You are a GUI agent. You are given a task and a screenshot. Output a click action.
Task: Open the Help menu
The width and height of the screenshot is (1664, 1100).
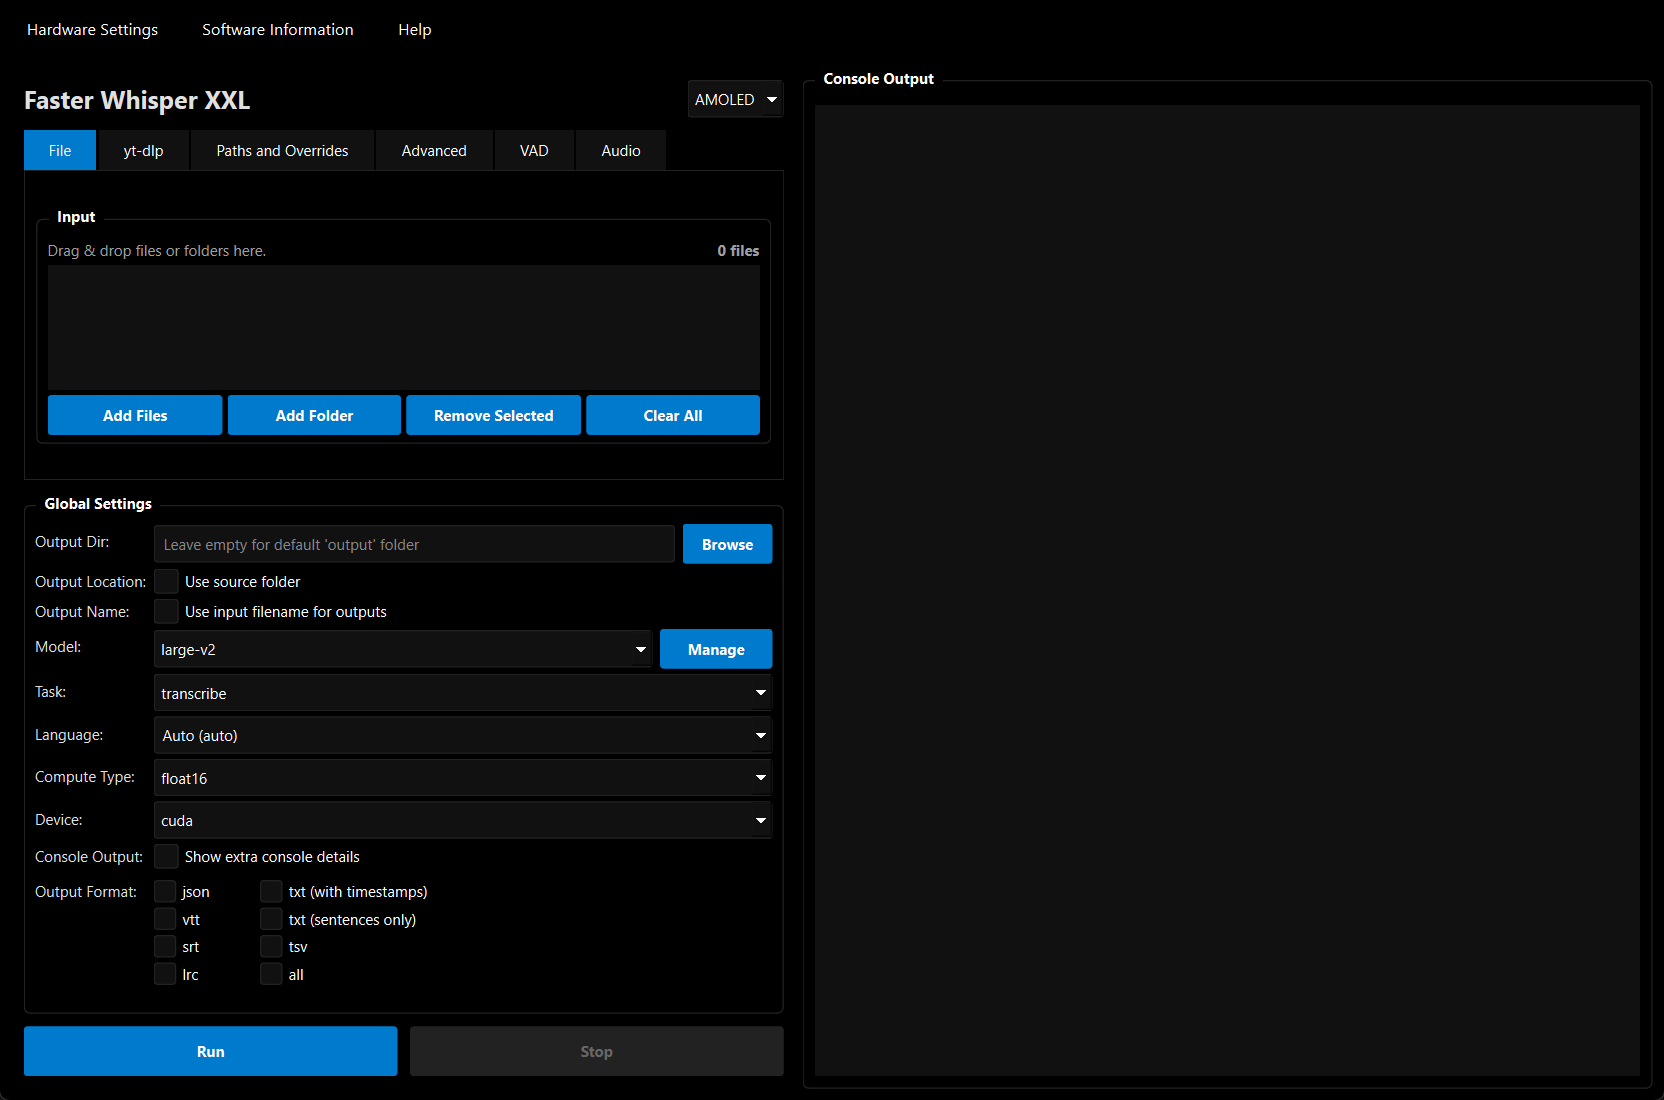point(415,30)
